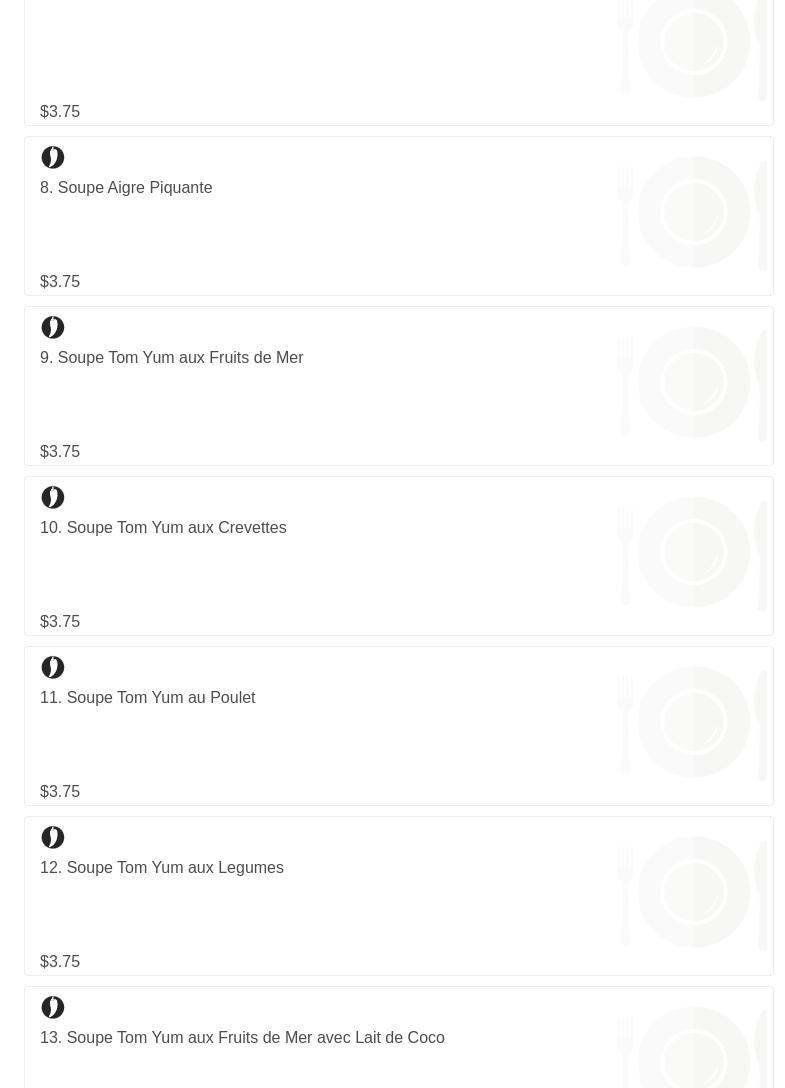Click spicy icon above Tom Yum au Poulet

[x=53, y=668]
